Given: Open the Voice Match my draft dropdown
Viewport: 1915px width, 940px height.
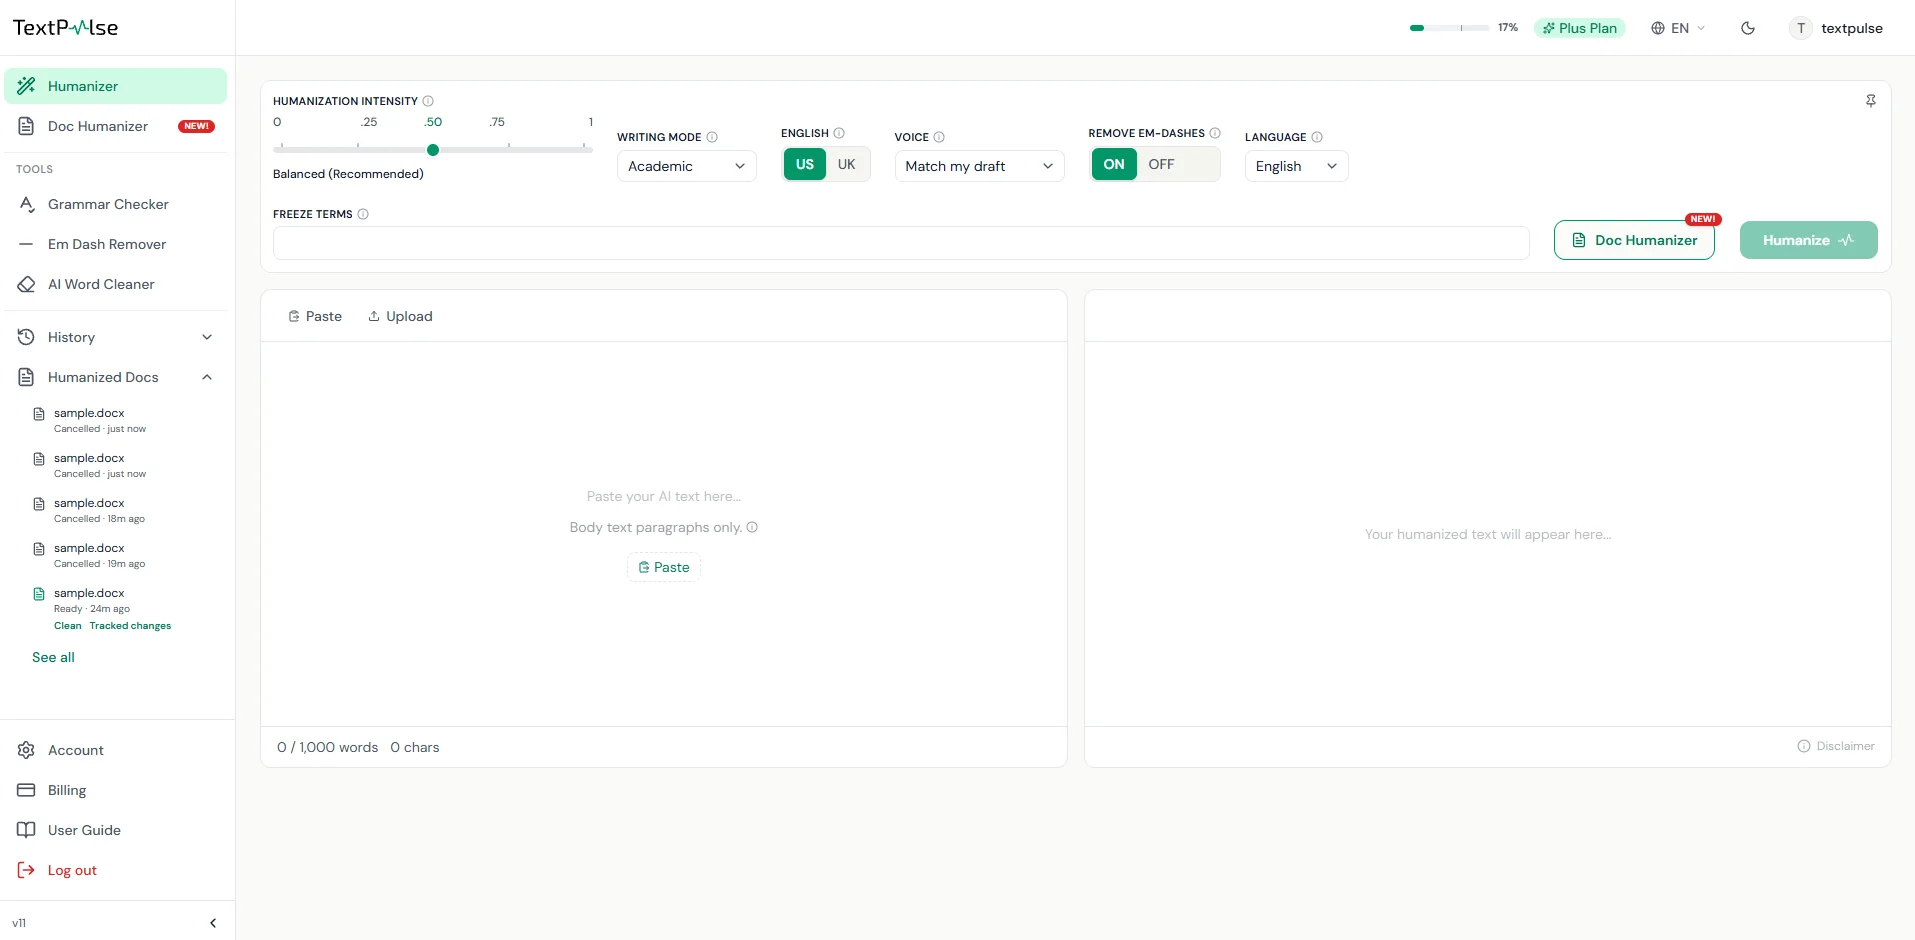Looking at the screenshot, I should 979,166.
